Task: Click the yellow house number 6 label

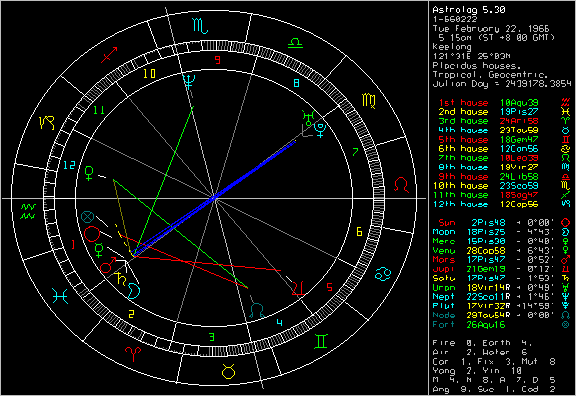Action: coord(359,232)
